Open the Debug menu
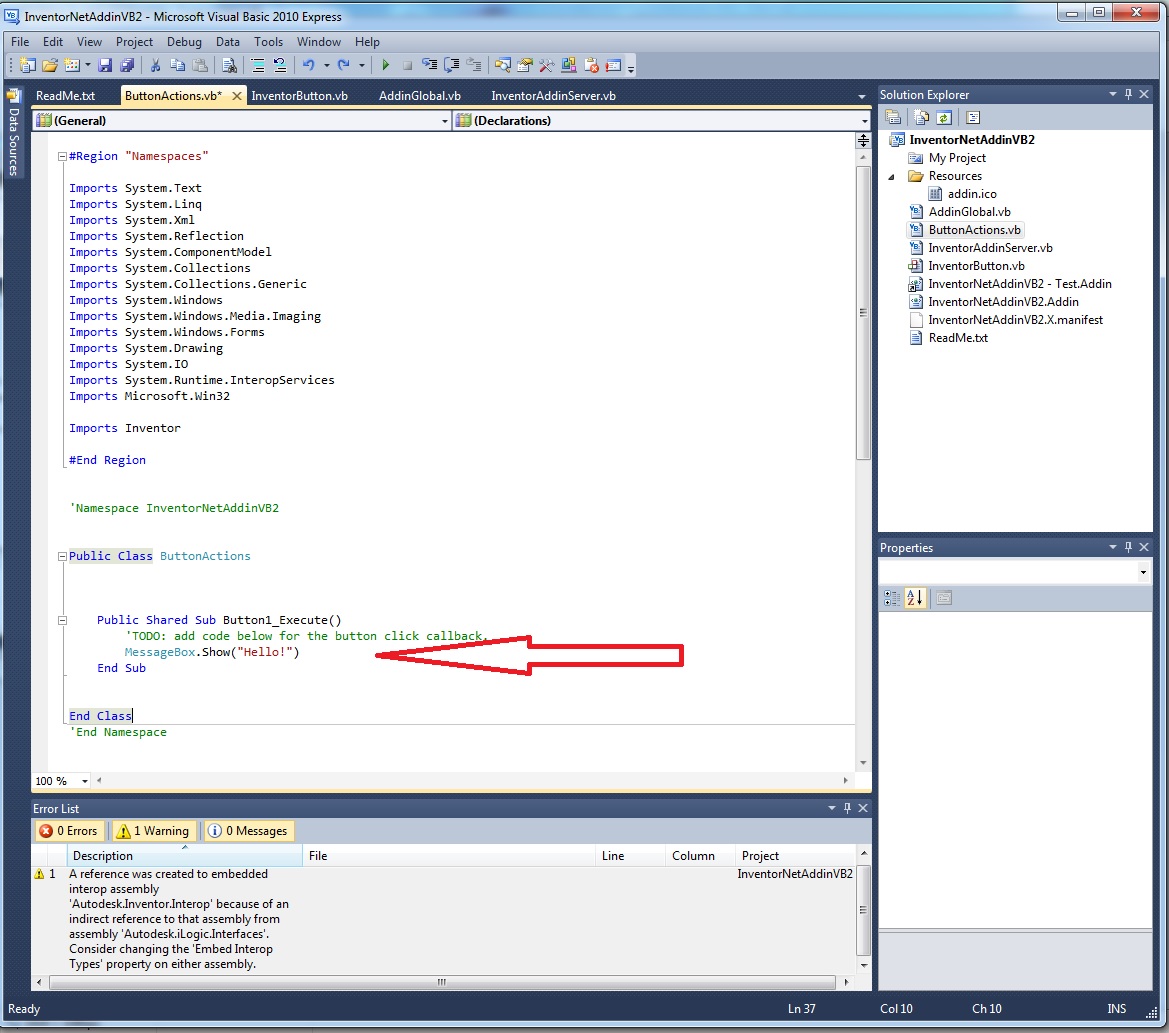The height and width of the screenshot is (1033, 1169). [x=184, y=42]
